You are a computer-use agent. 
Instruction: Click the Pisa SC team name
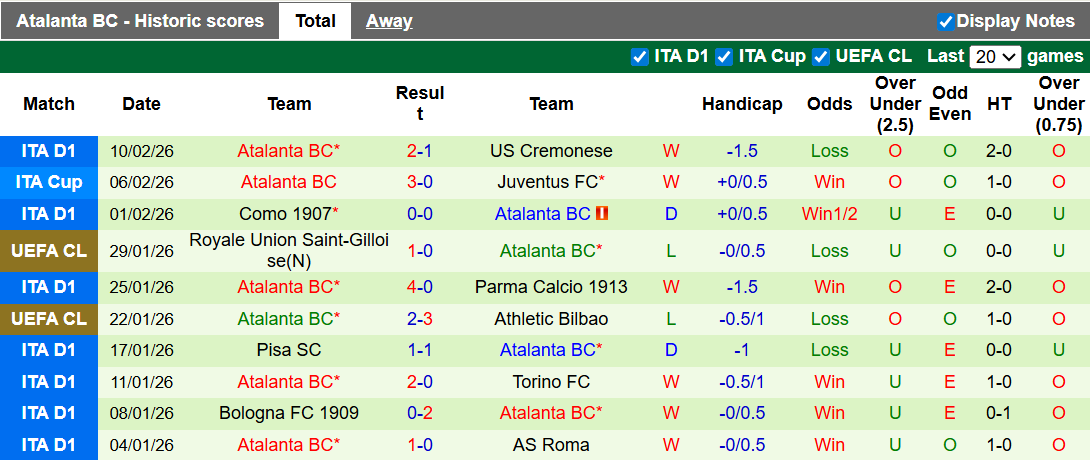coord(289,350)
